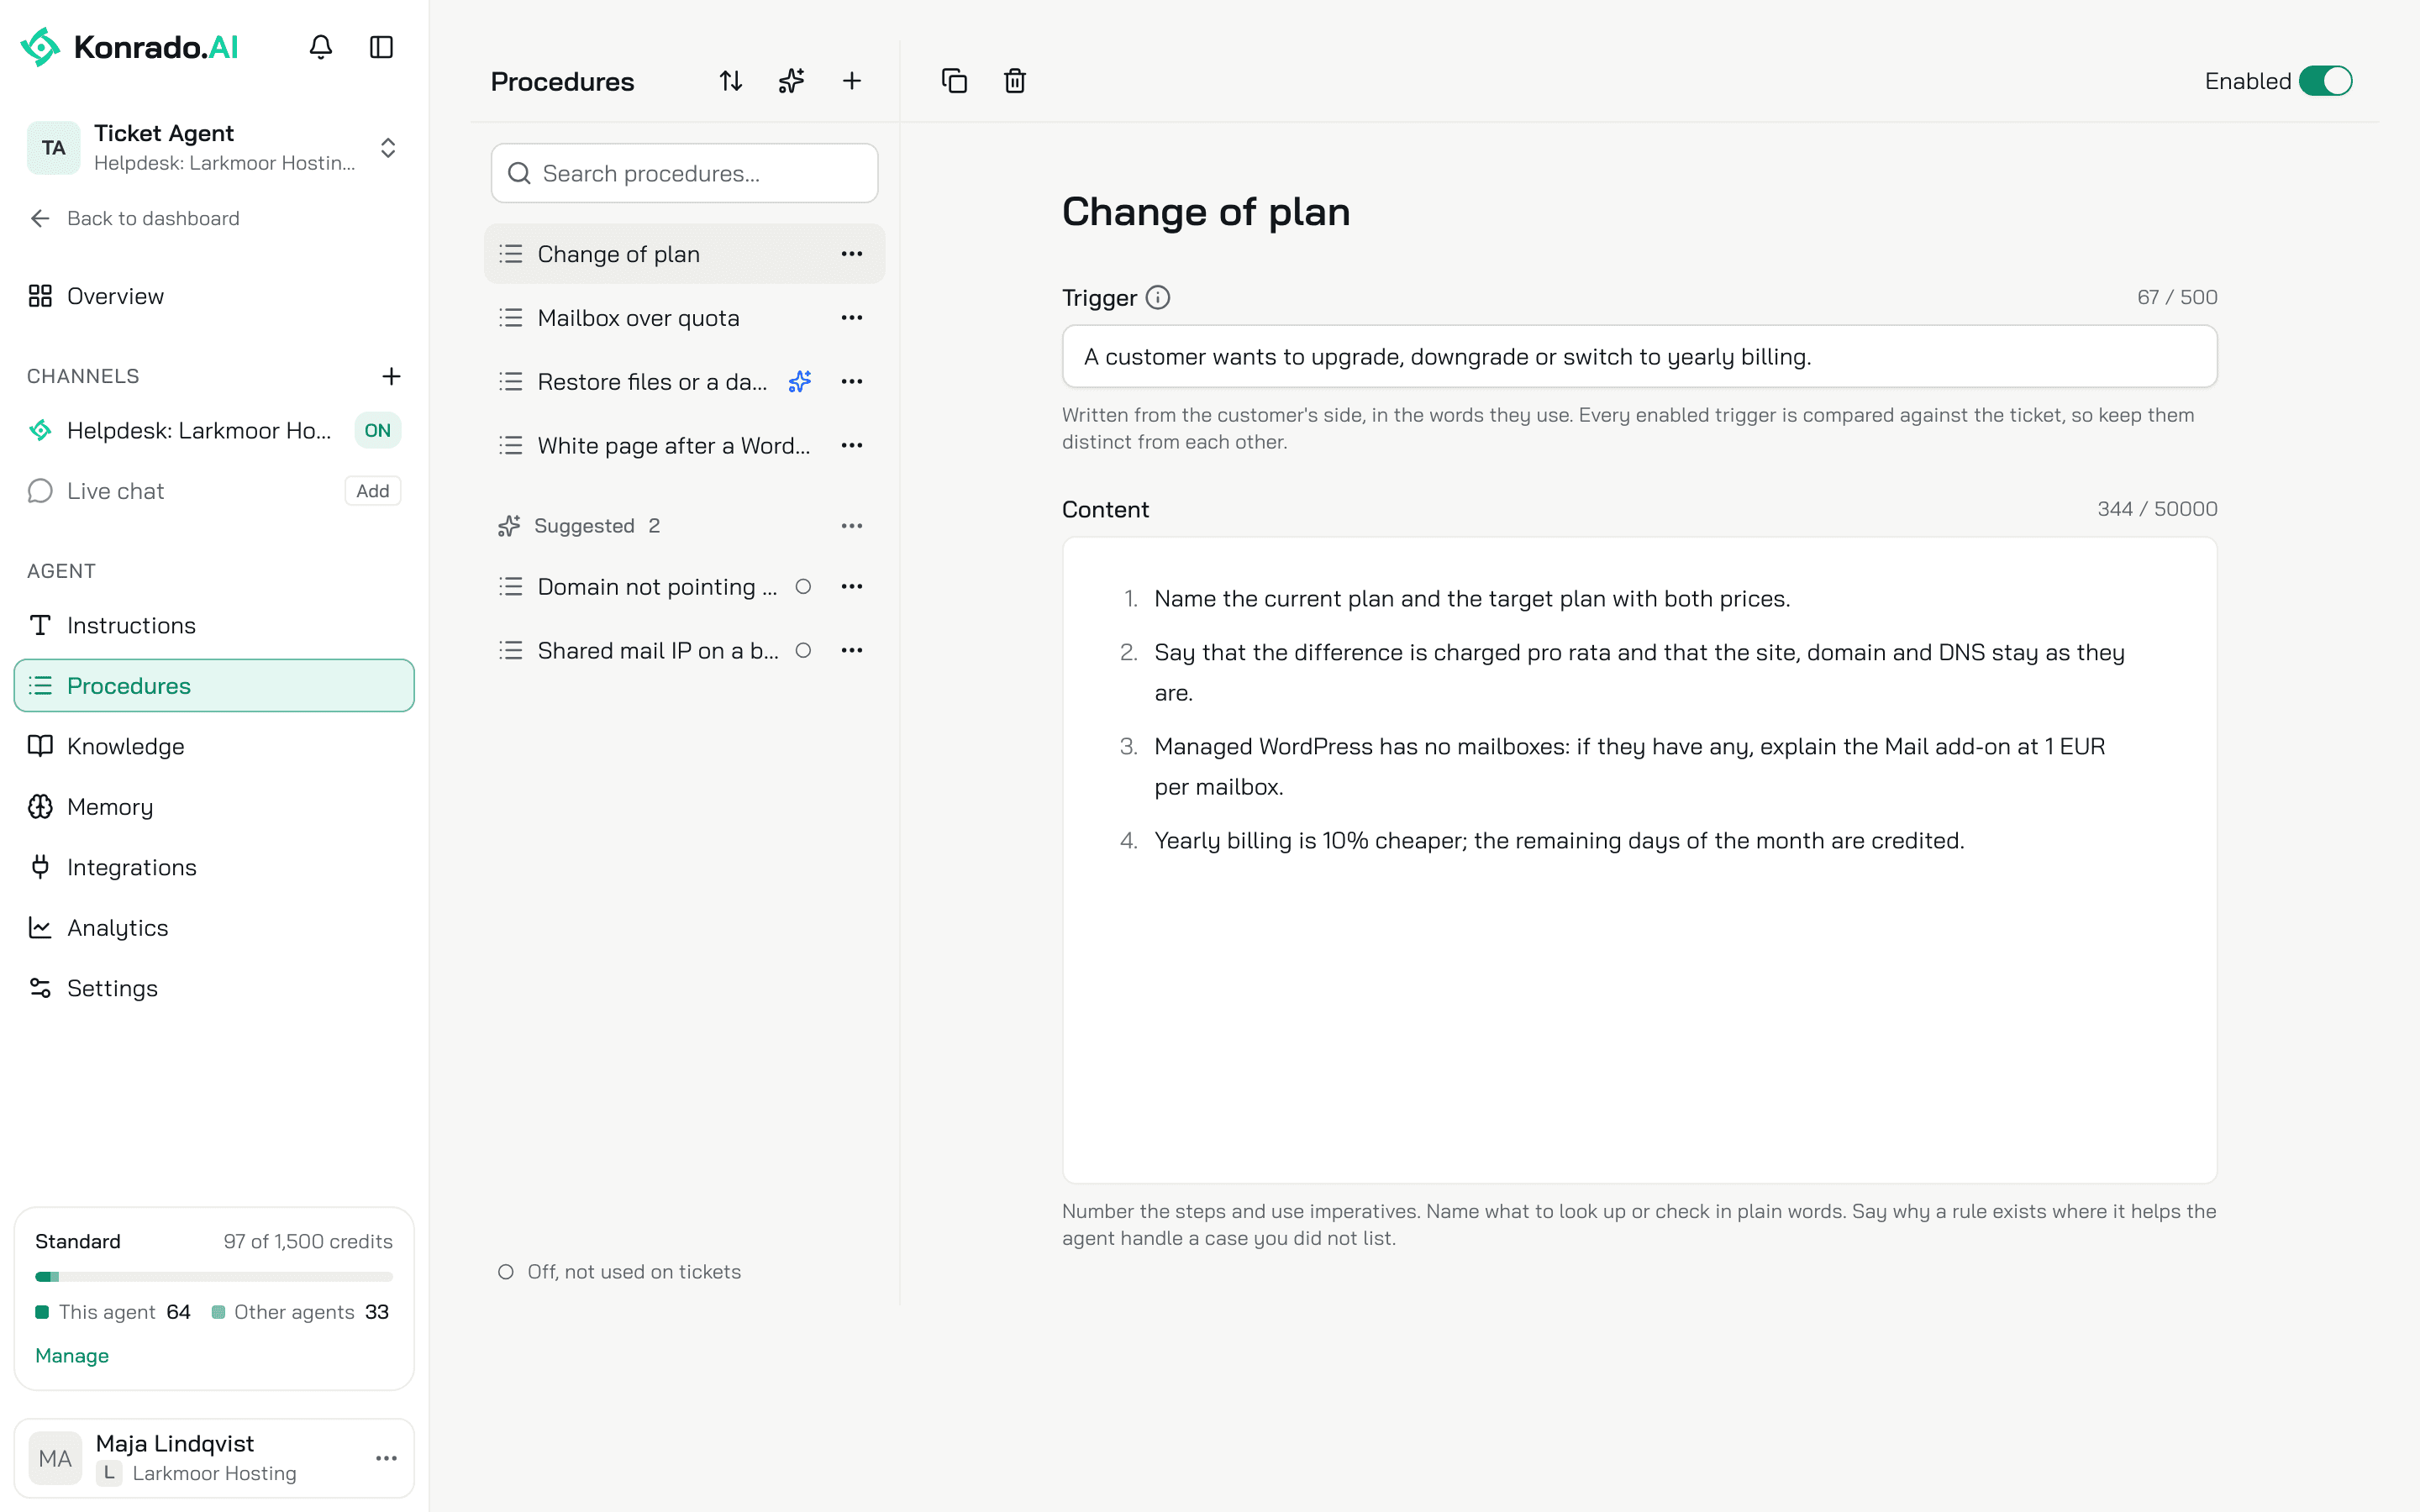Click the Konrado.AI logo
The height and width of the screenshot is (1512, 2420).
coord(130,47)
